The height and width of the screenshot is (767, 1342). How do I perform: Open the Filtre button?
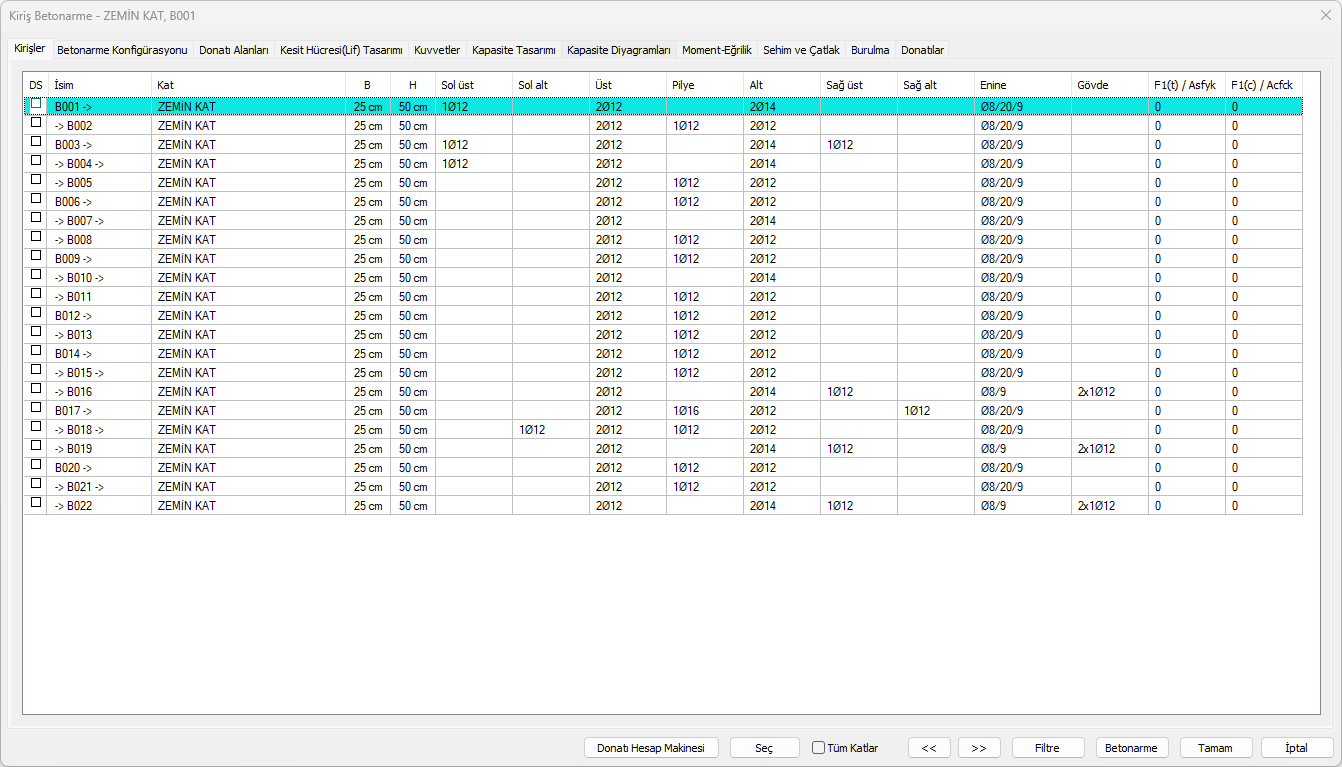pyautogui.click(x=1047, y=748)
